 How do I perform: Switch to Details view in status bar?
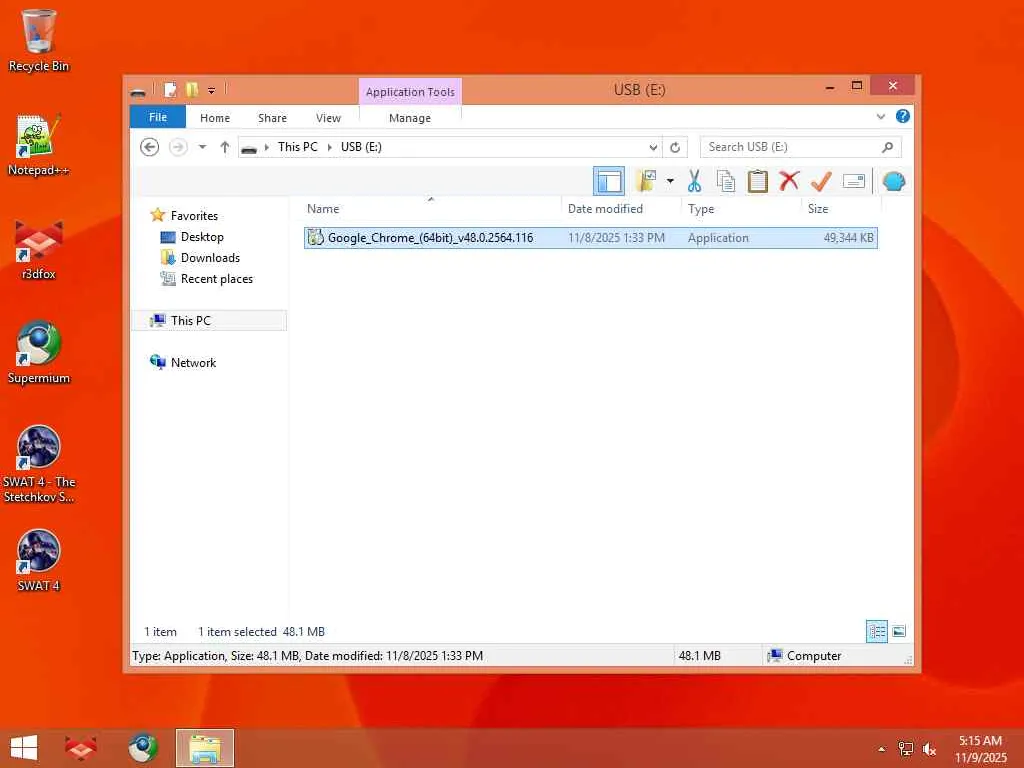[x=876, y=632]
